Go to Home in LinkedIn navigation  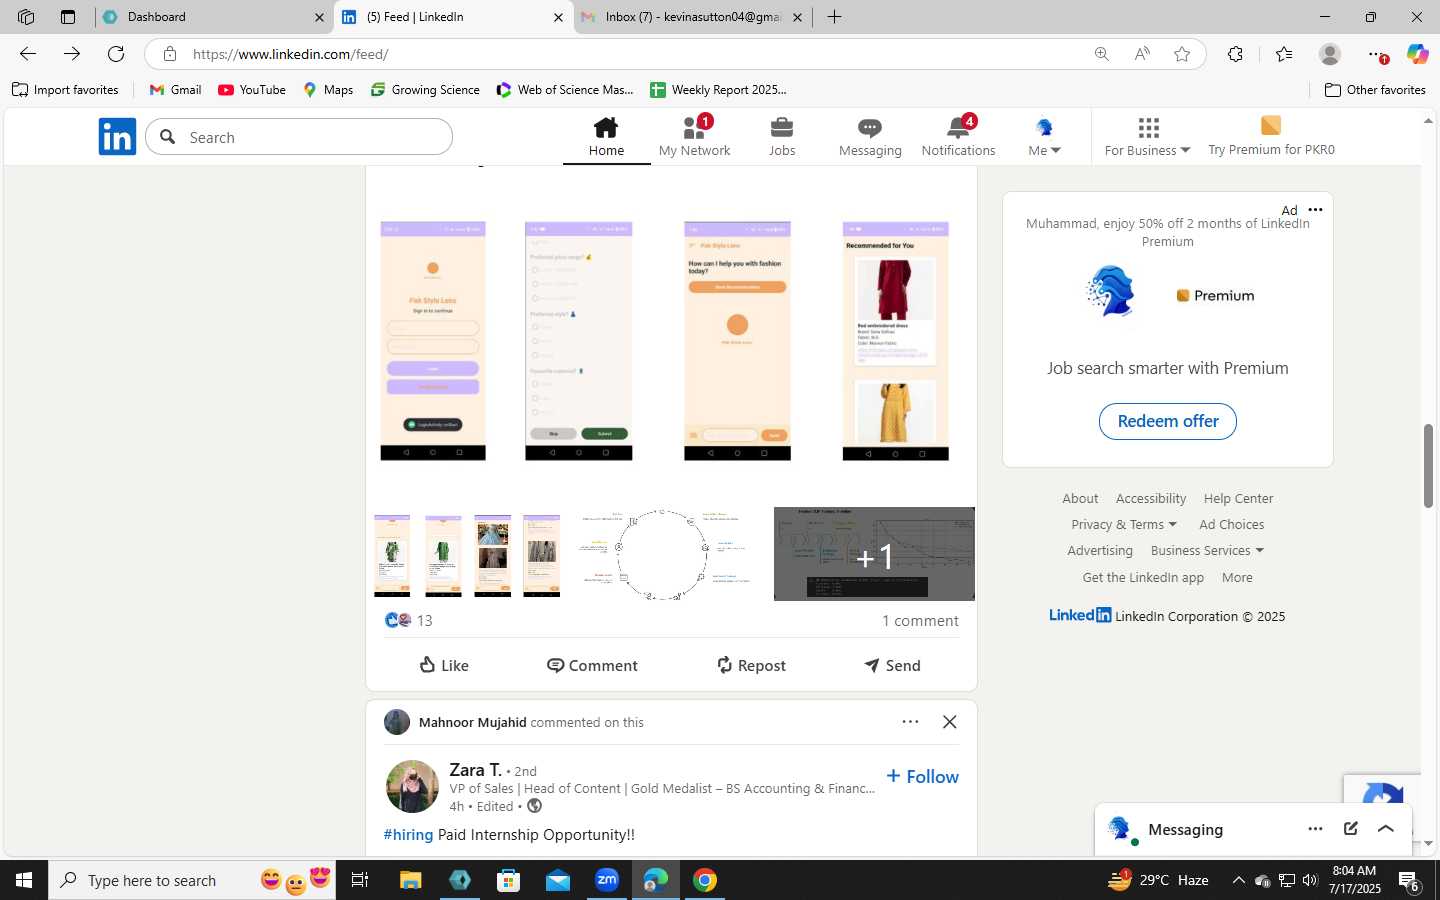click(x=606, y=137)
